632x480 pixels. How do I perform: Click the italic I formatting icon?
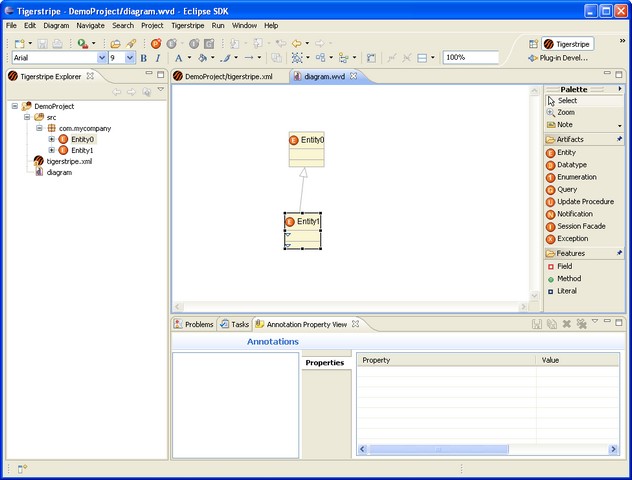tap(158, 58)
